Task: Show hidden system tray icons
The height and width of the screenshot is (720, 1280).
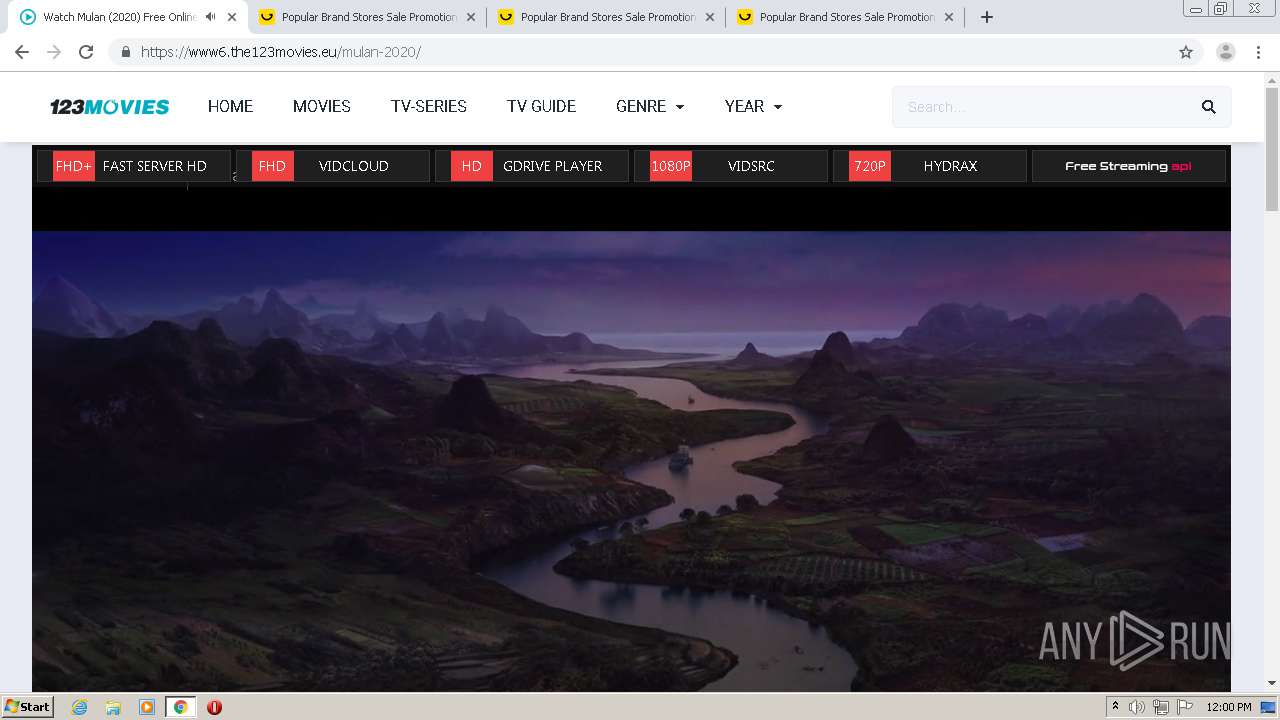Action: point(1115,706)
